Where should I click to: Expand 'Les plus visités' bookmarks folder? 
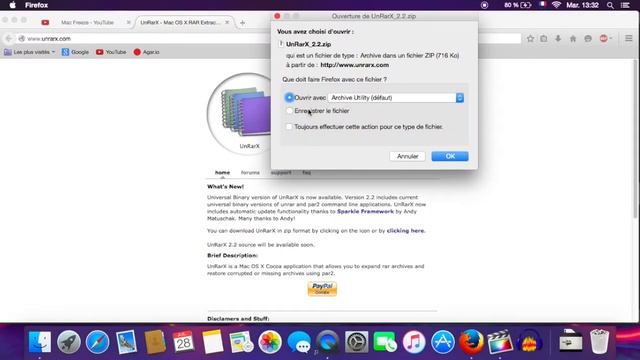click(x=29, y=52)
